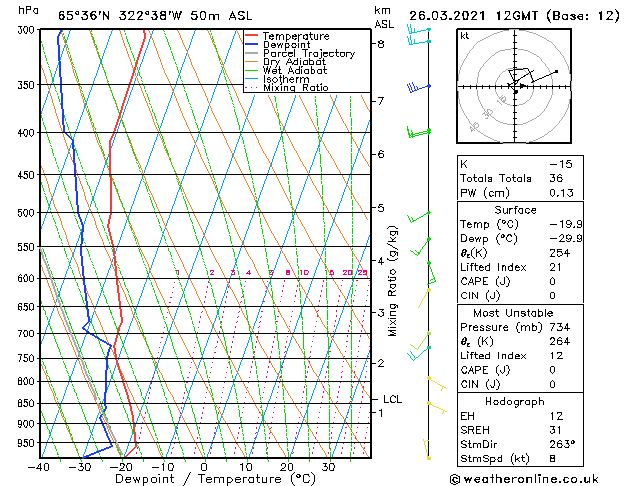
Task: Click the K index value -15
Action: pos(561,164)
